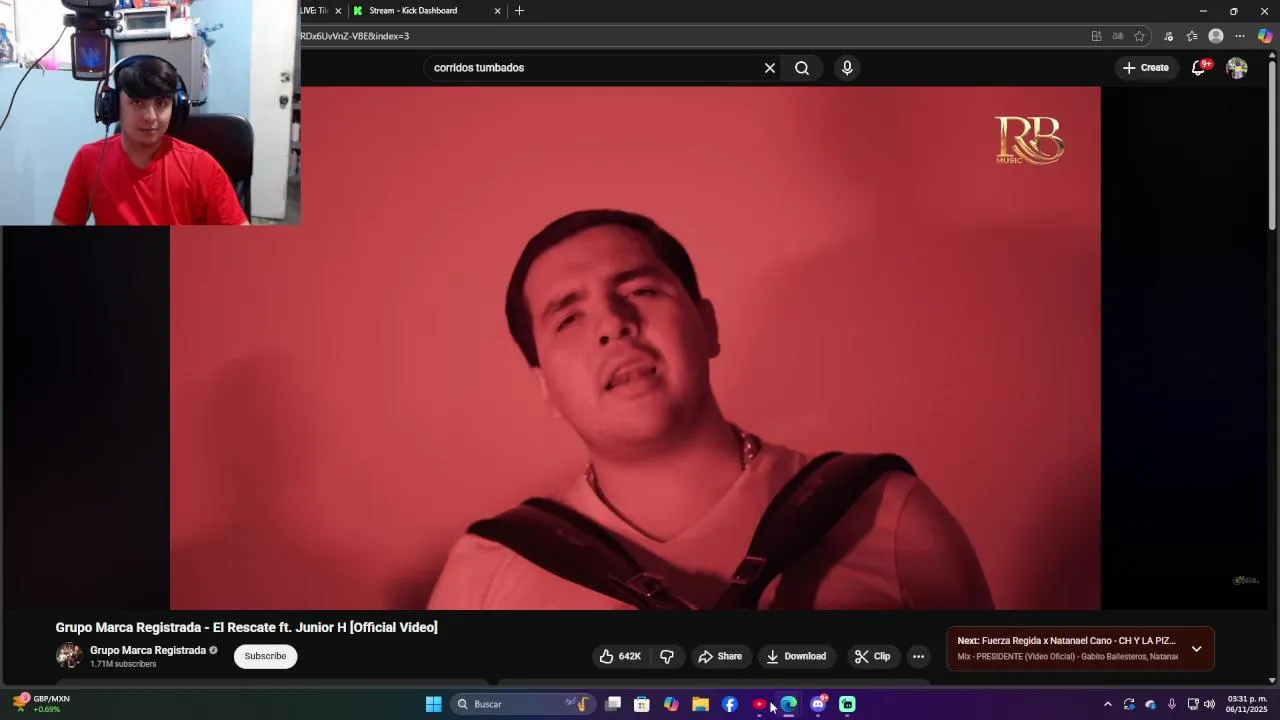The width and height of the screenshot is (1280, 720).
Task: Open the Copilot sidebar icon
Action: click(x=1265, y=36)
